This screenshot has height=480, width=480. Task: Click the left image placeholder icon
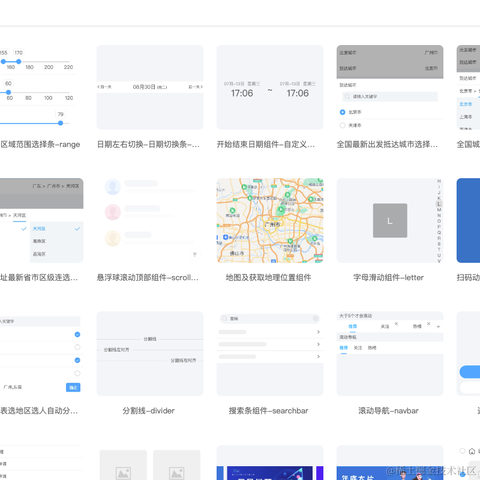[123, 473]
